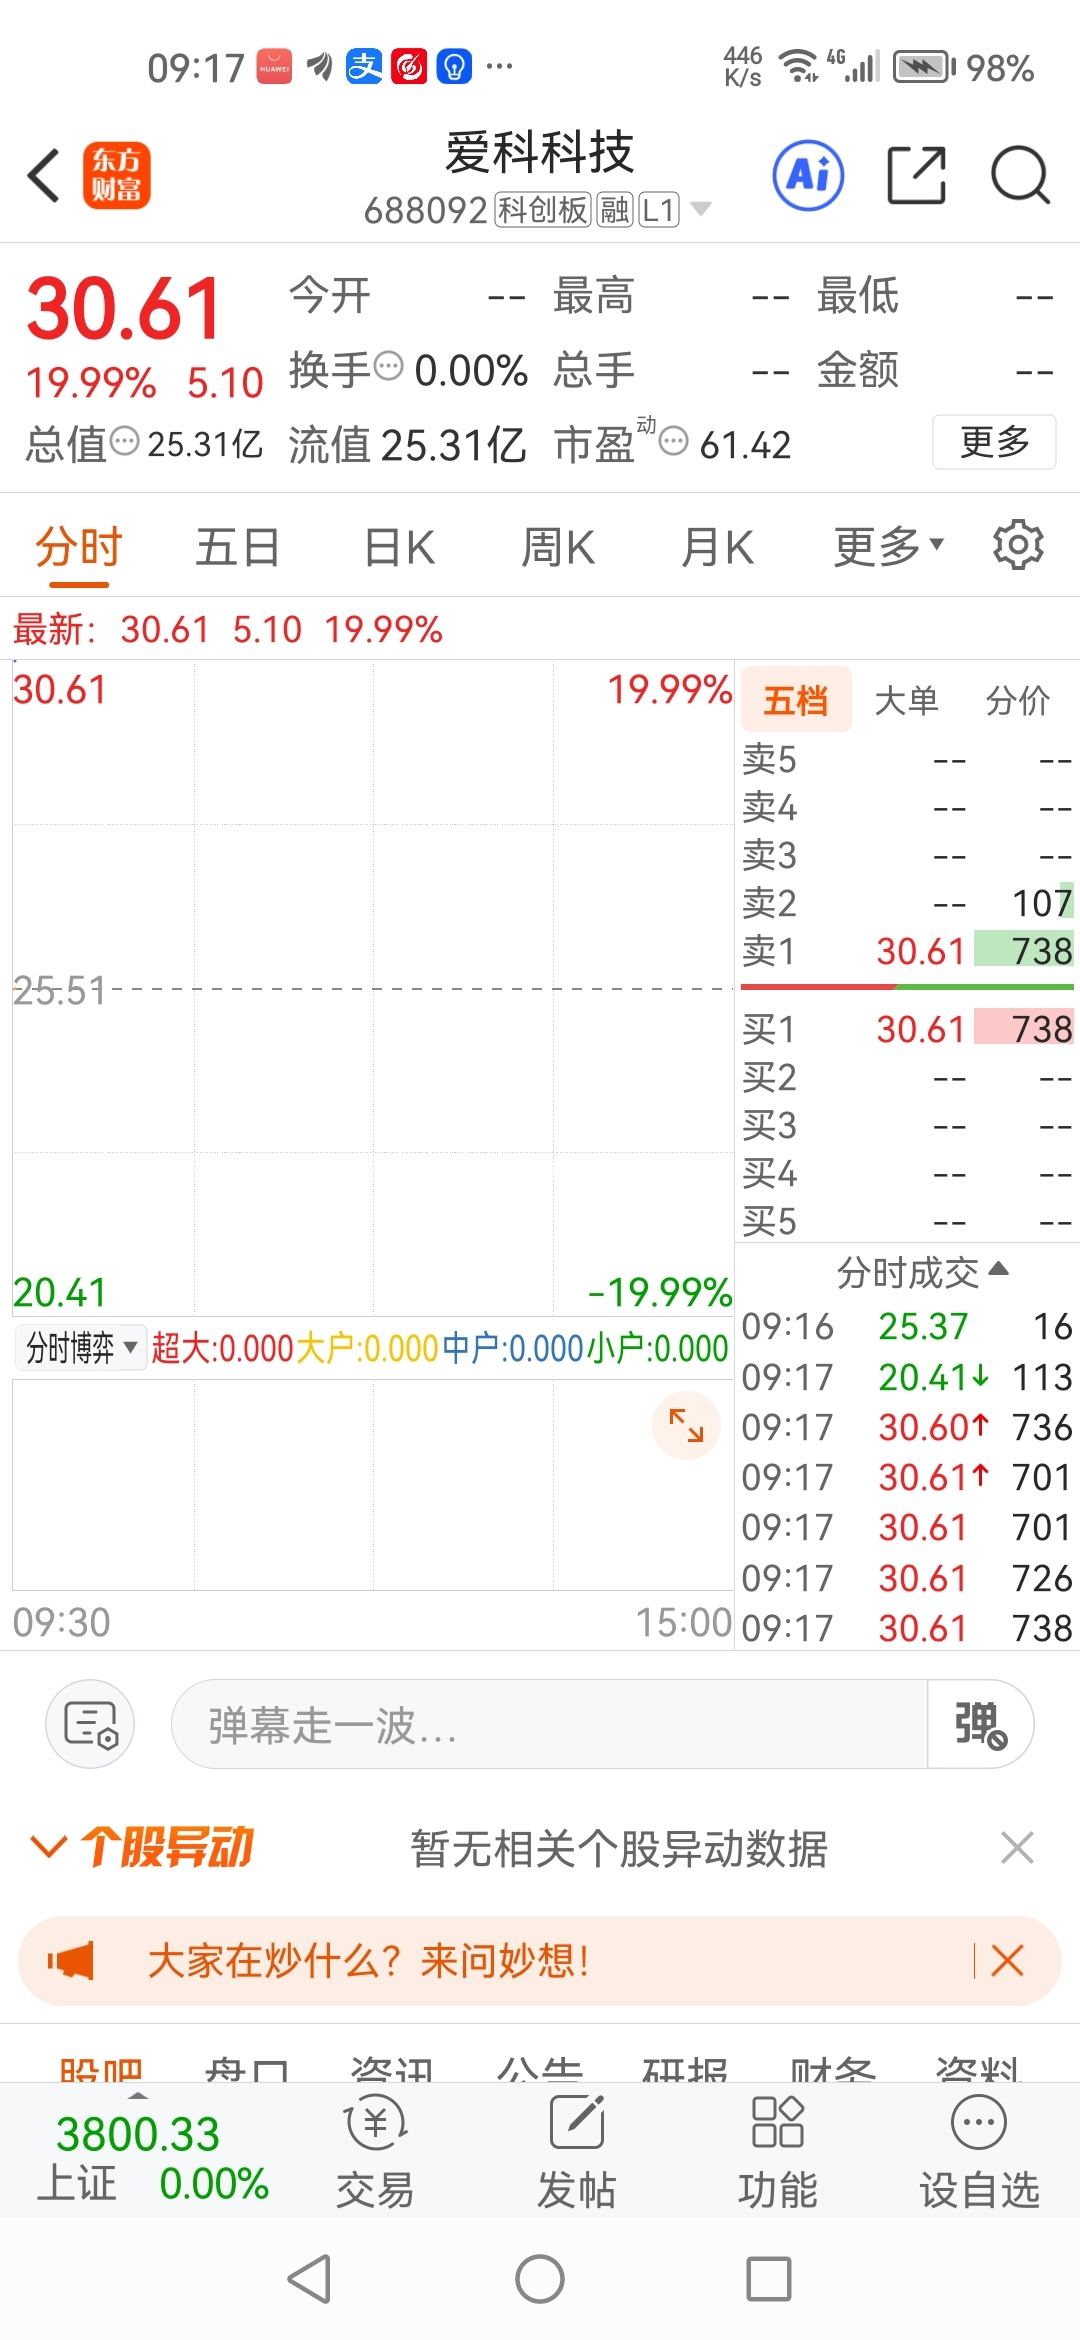Tap the 09:17 30.60 trade row

tap(907, 1427)
